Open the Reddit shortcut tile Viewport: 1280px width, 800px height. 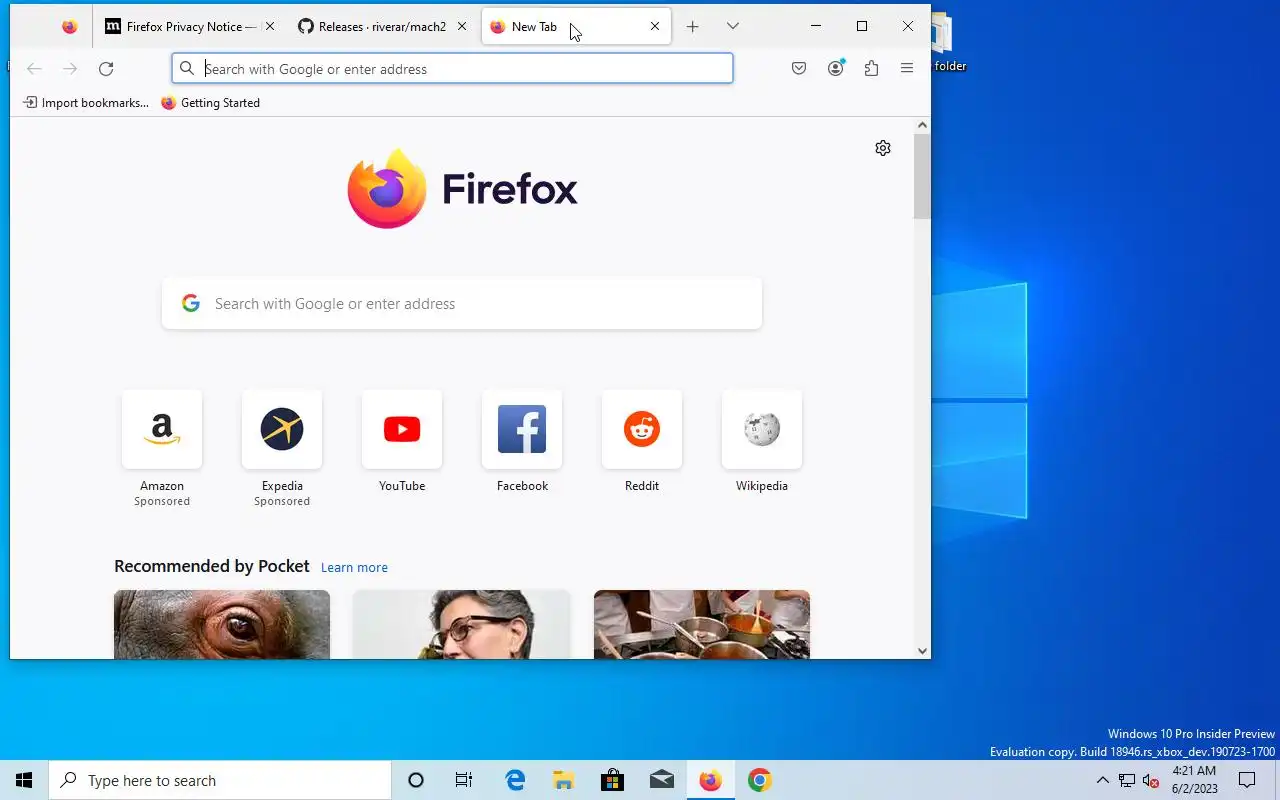642,442
